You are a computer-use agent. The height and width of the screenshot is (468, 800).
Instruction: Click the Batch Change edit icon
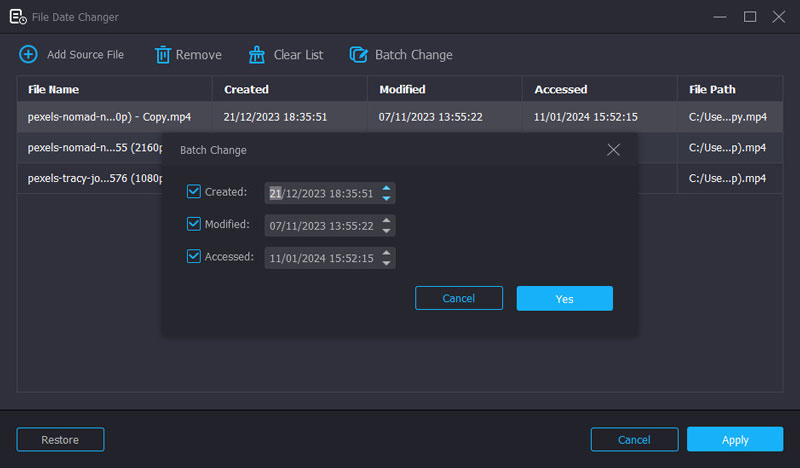coord(358,54)
